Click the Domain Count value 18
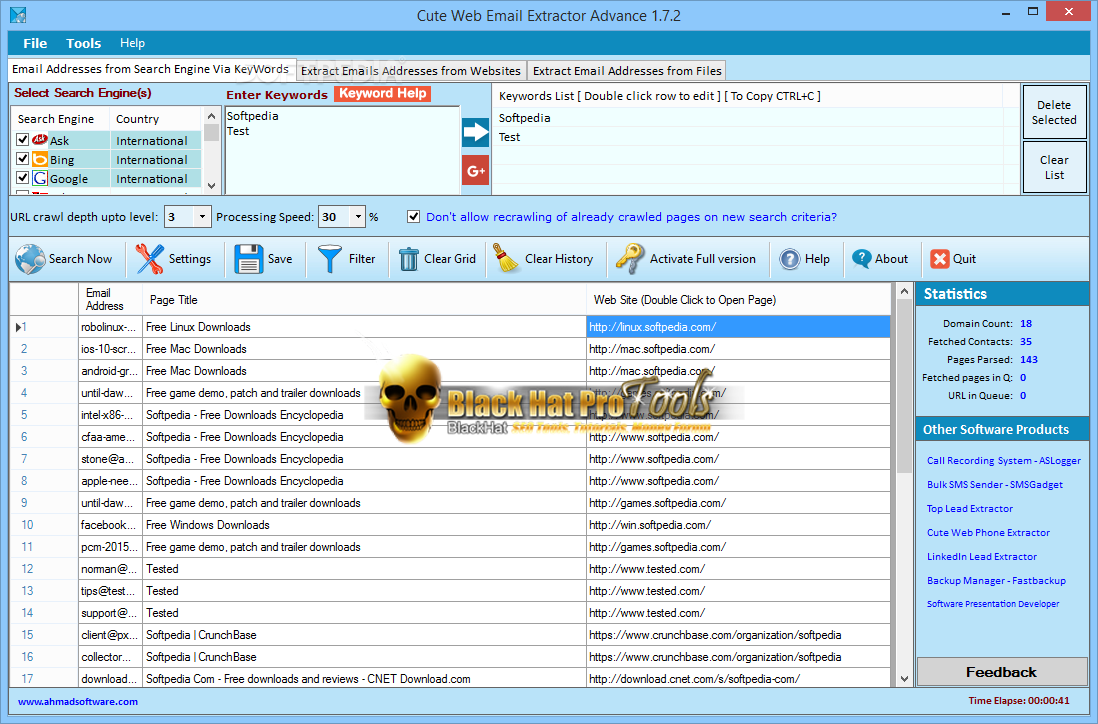 point(1026,323)
